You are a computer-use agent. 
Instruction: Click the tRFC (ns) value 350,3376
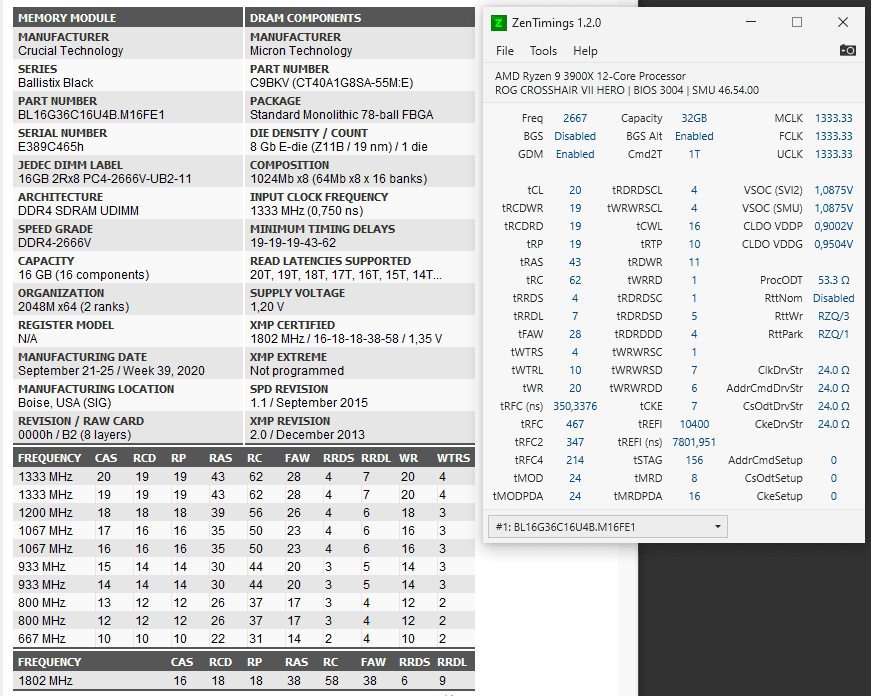575,406
